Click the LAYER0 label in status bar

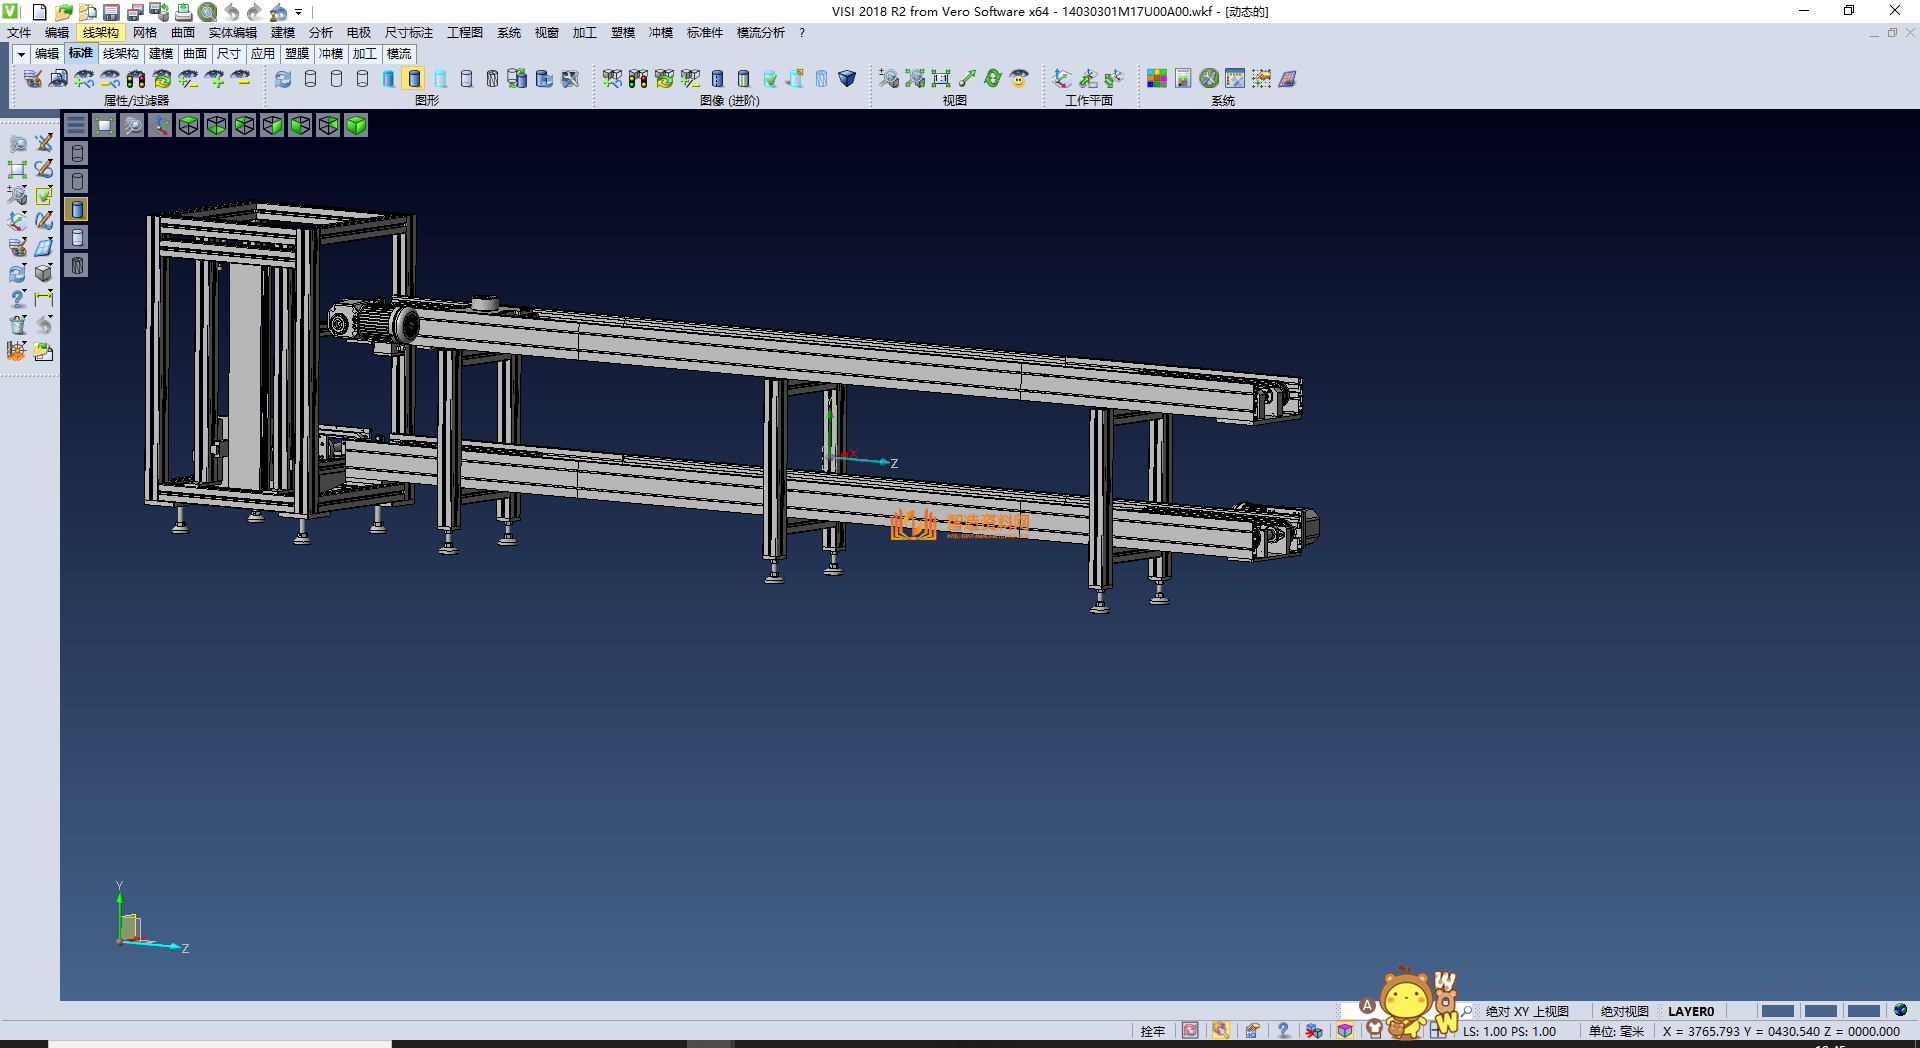[x=1690, y=1011]
